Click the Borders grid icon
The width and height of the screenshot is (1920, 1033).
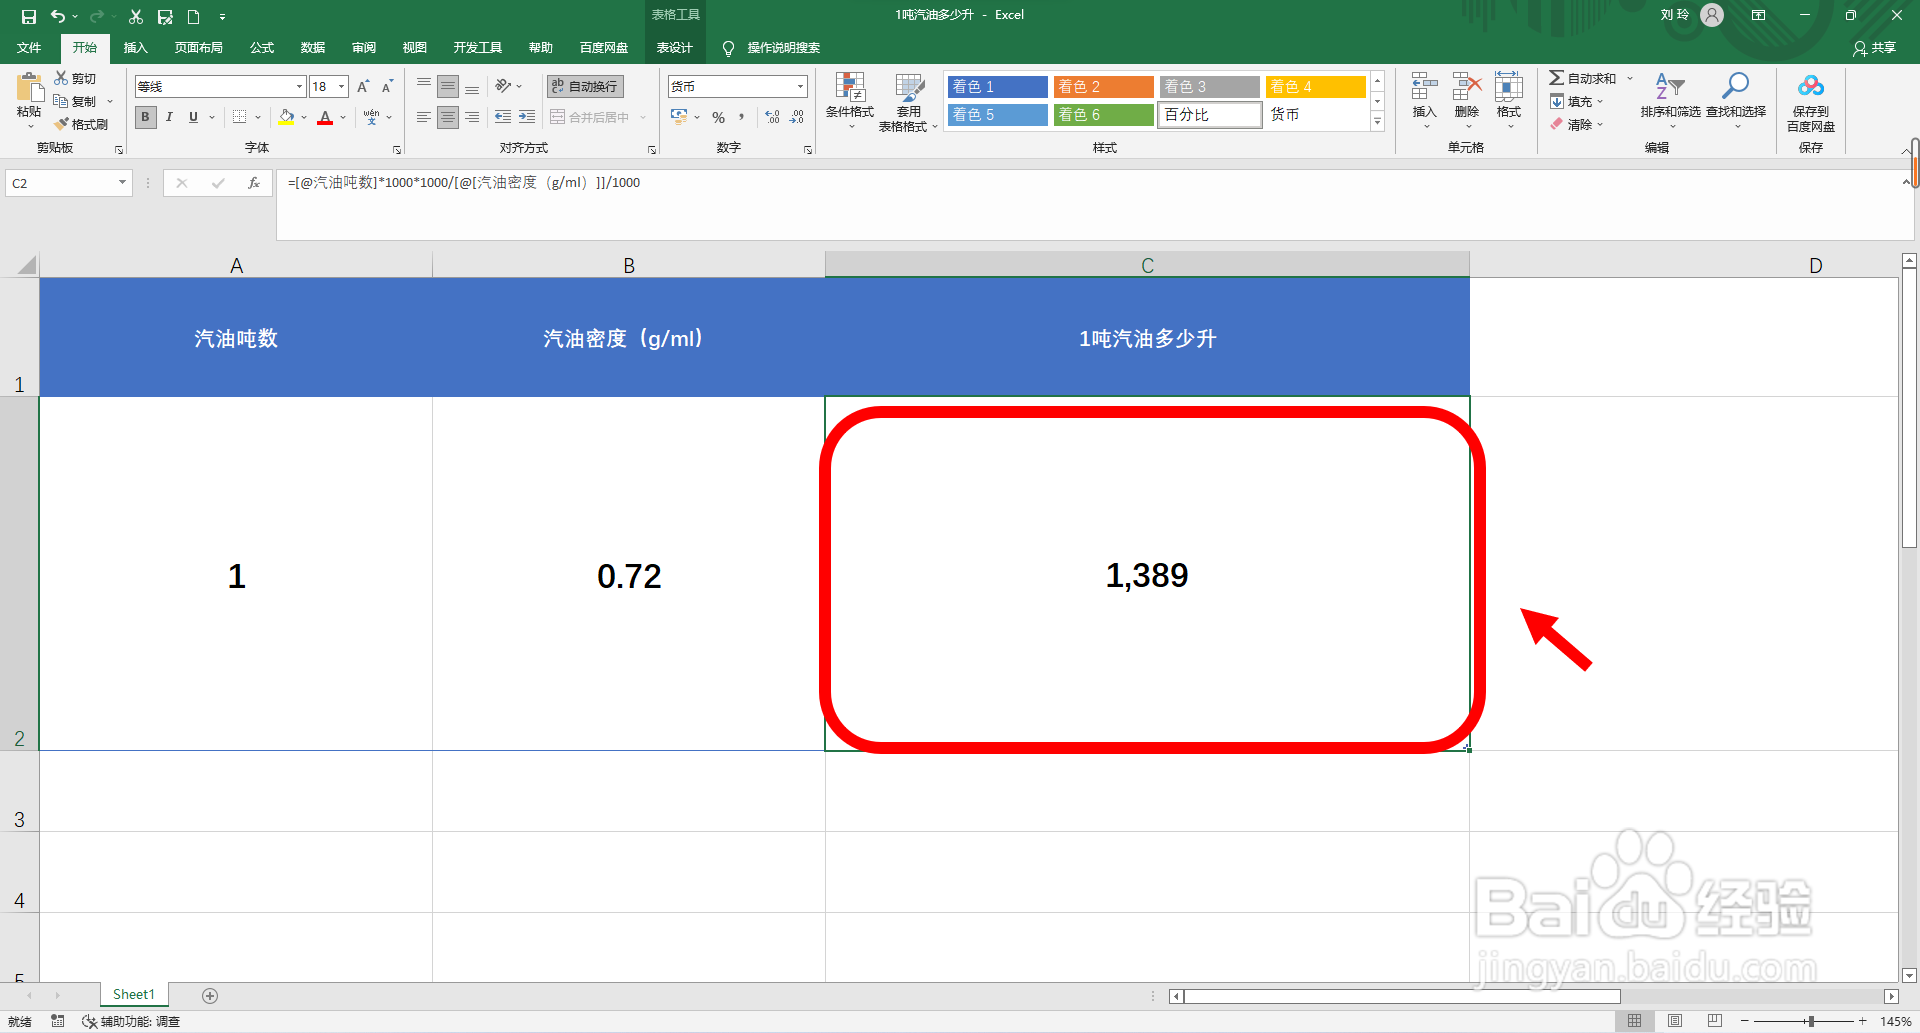[x=239, y=117]
